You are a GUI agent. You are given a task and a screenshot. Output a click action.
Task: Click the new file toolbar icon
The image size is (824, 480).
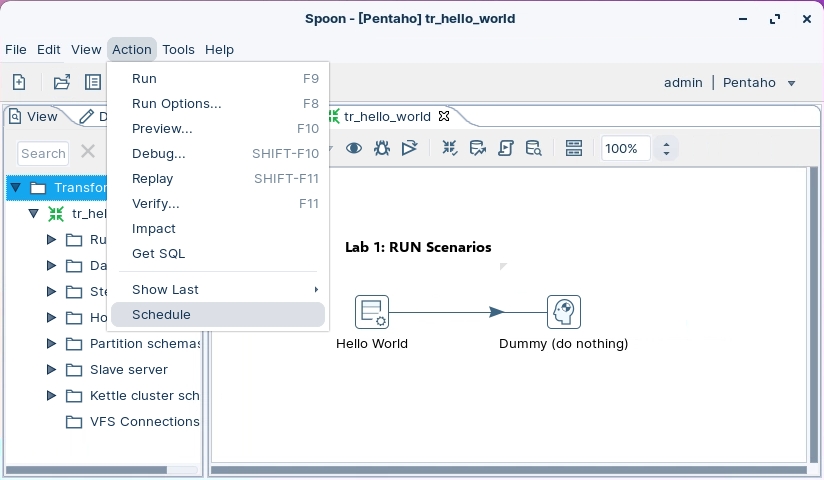pyautogui.click(x=19, y=82)
